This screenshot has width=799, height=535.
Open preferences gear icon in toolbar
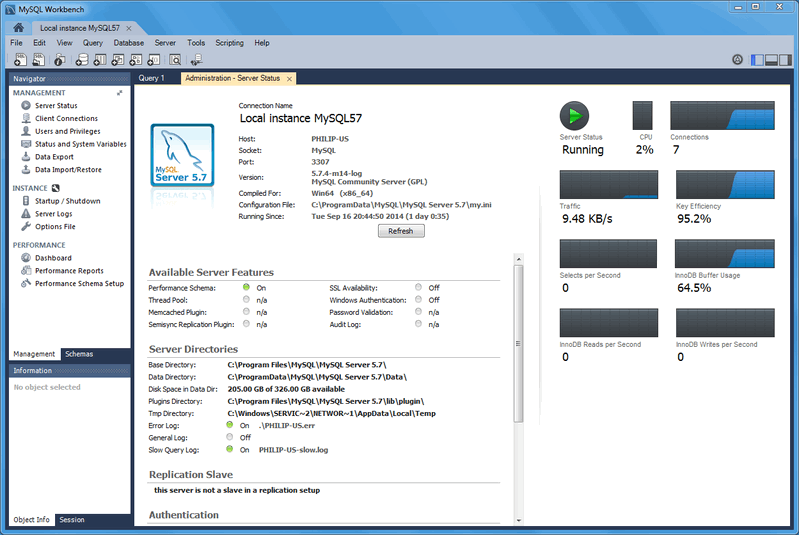click(737, 60)
